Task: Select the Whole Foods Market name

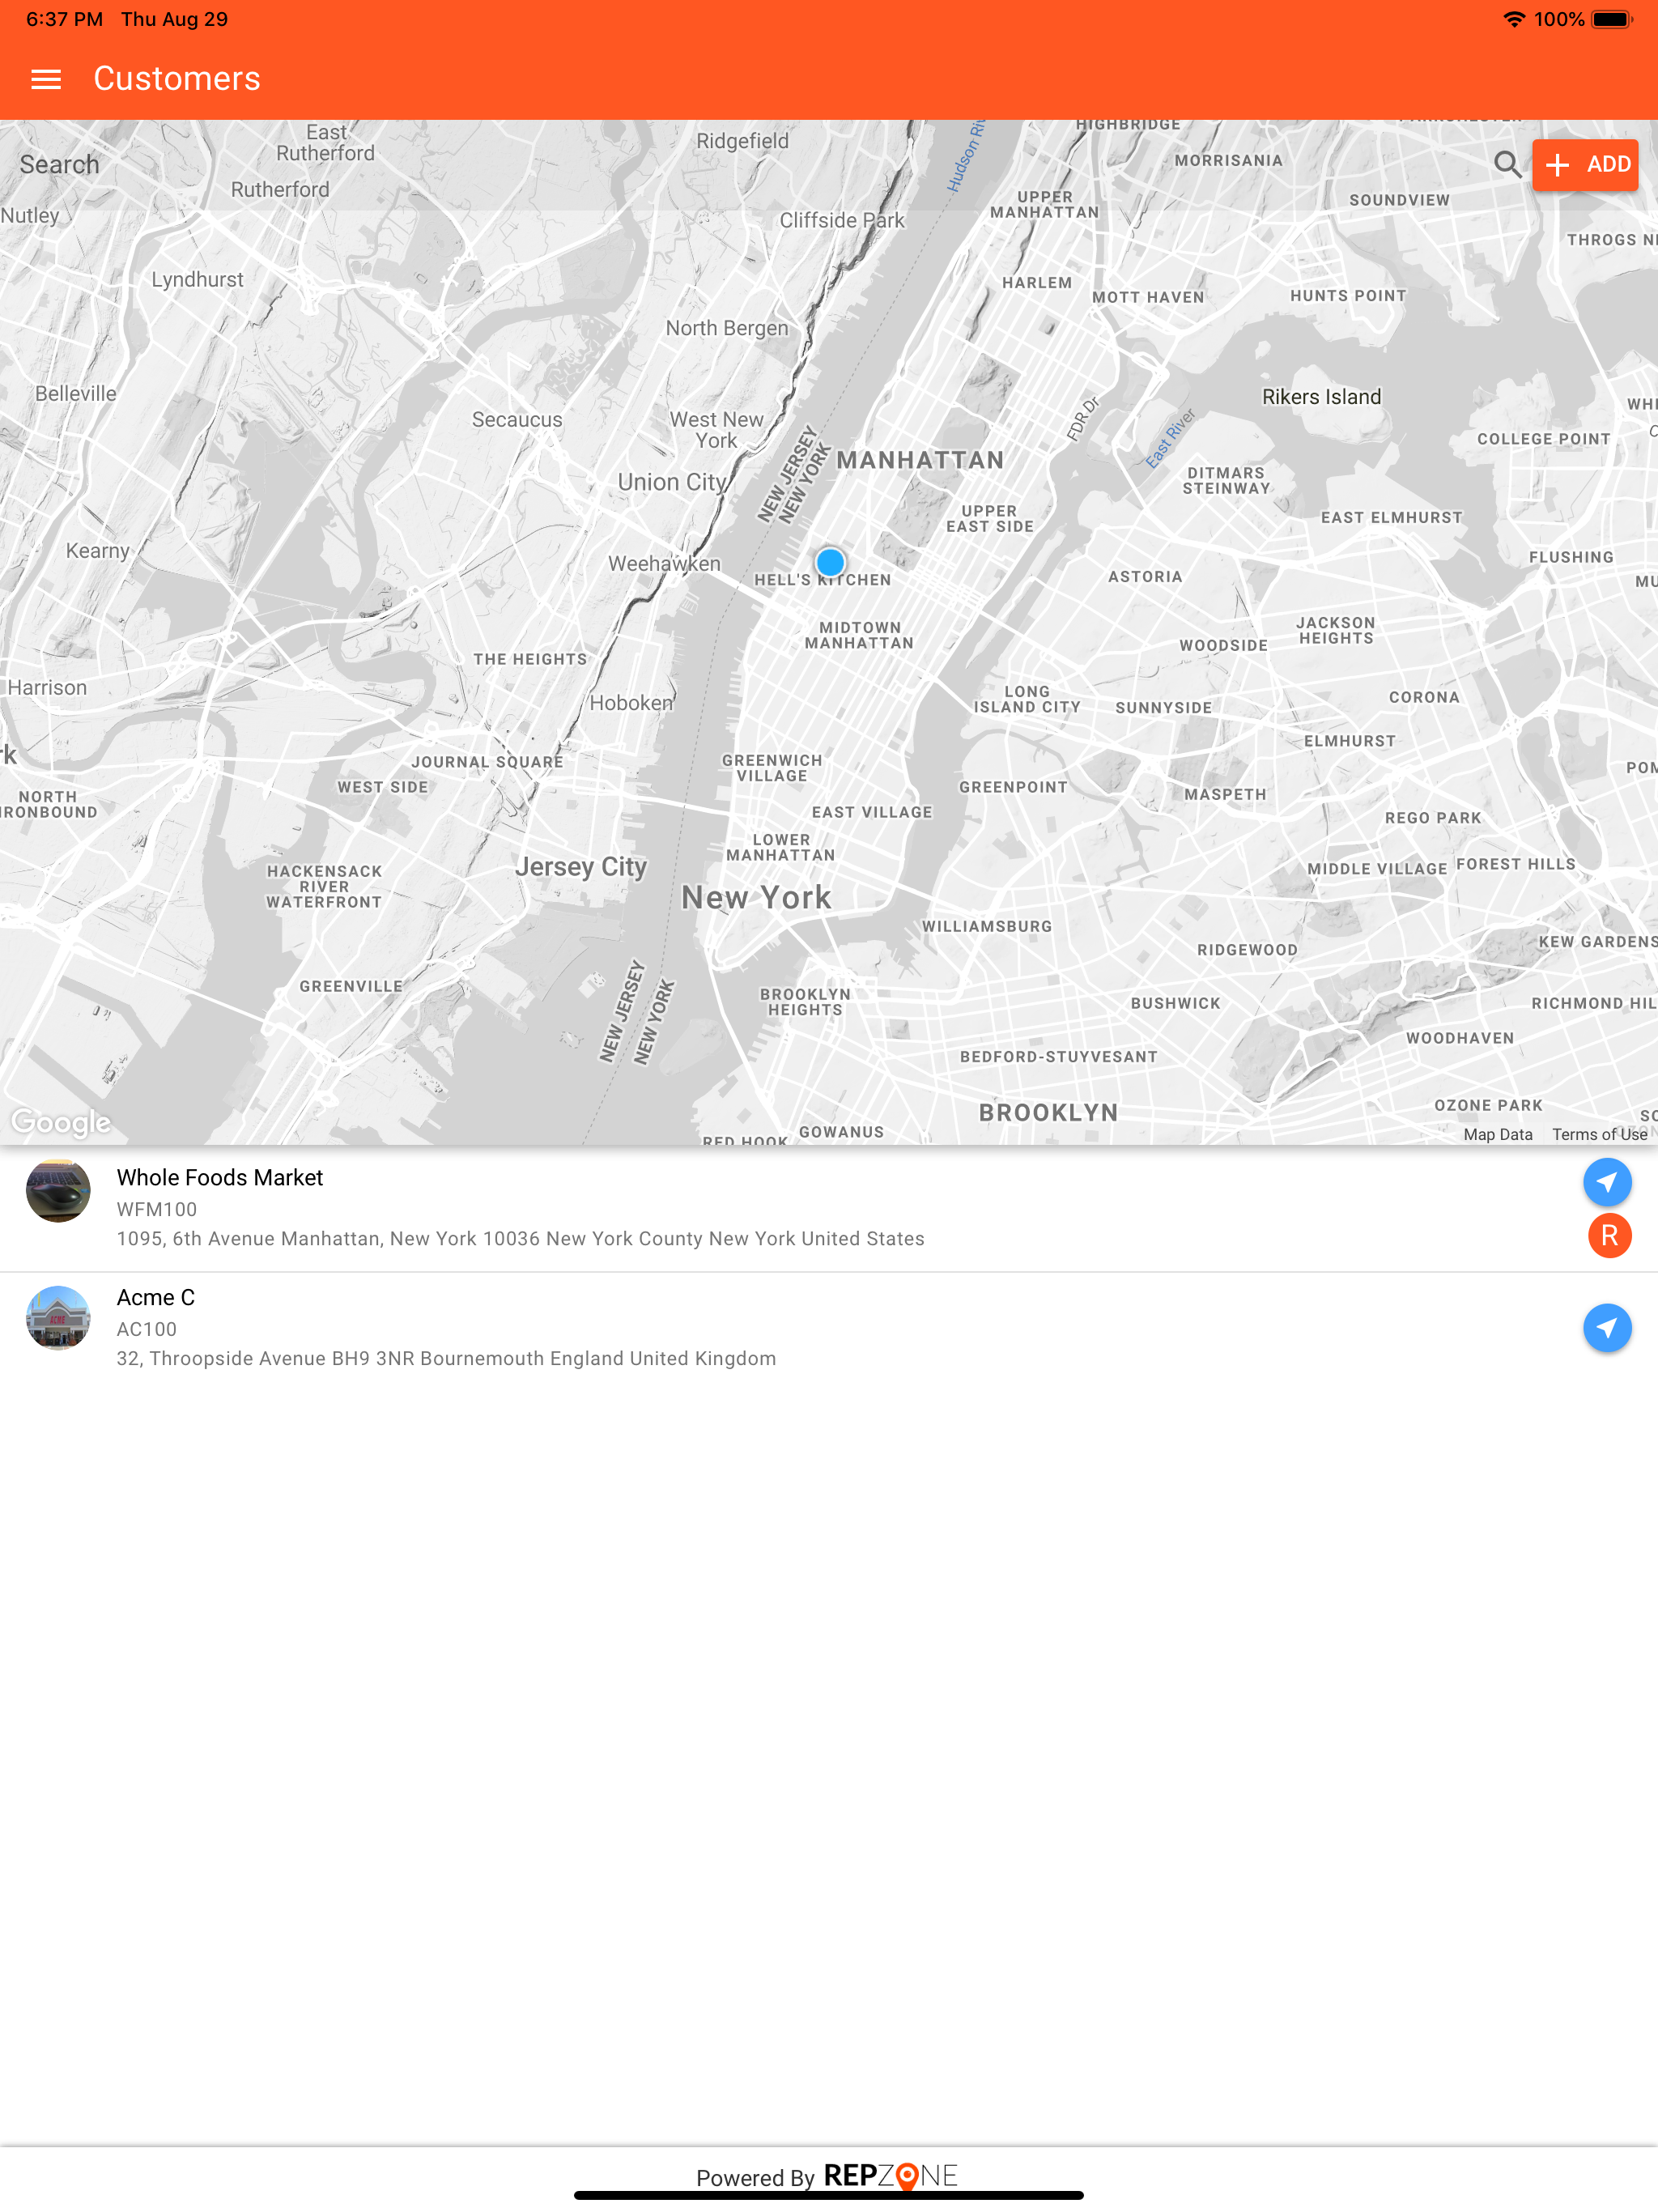Action: pyautogui.click(x=220, y=1178)
